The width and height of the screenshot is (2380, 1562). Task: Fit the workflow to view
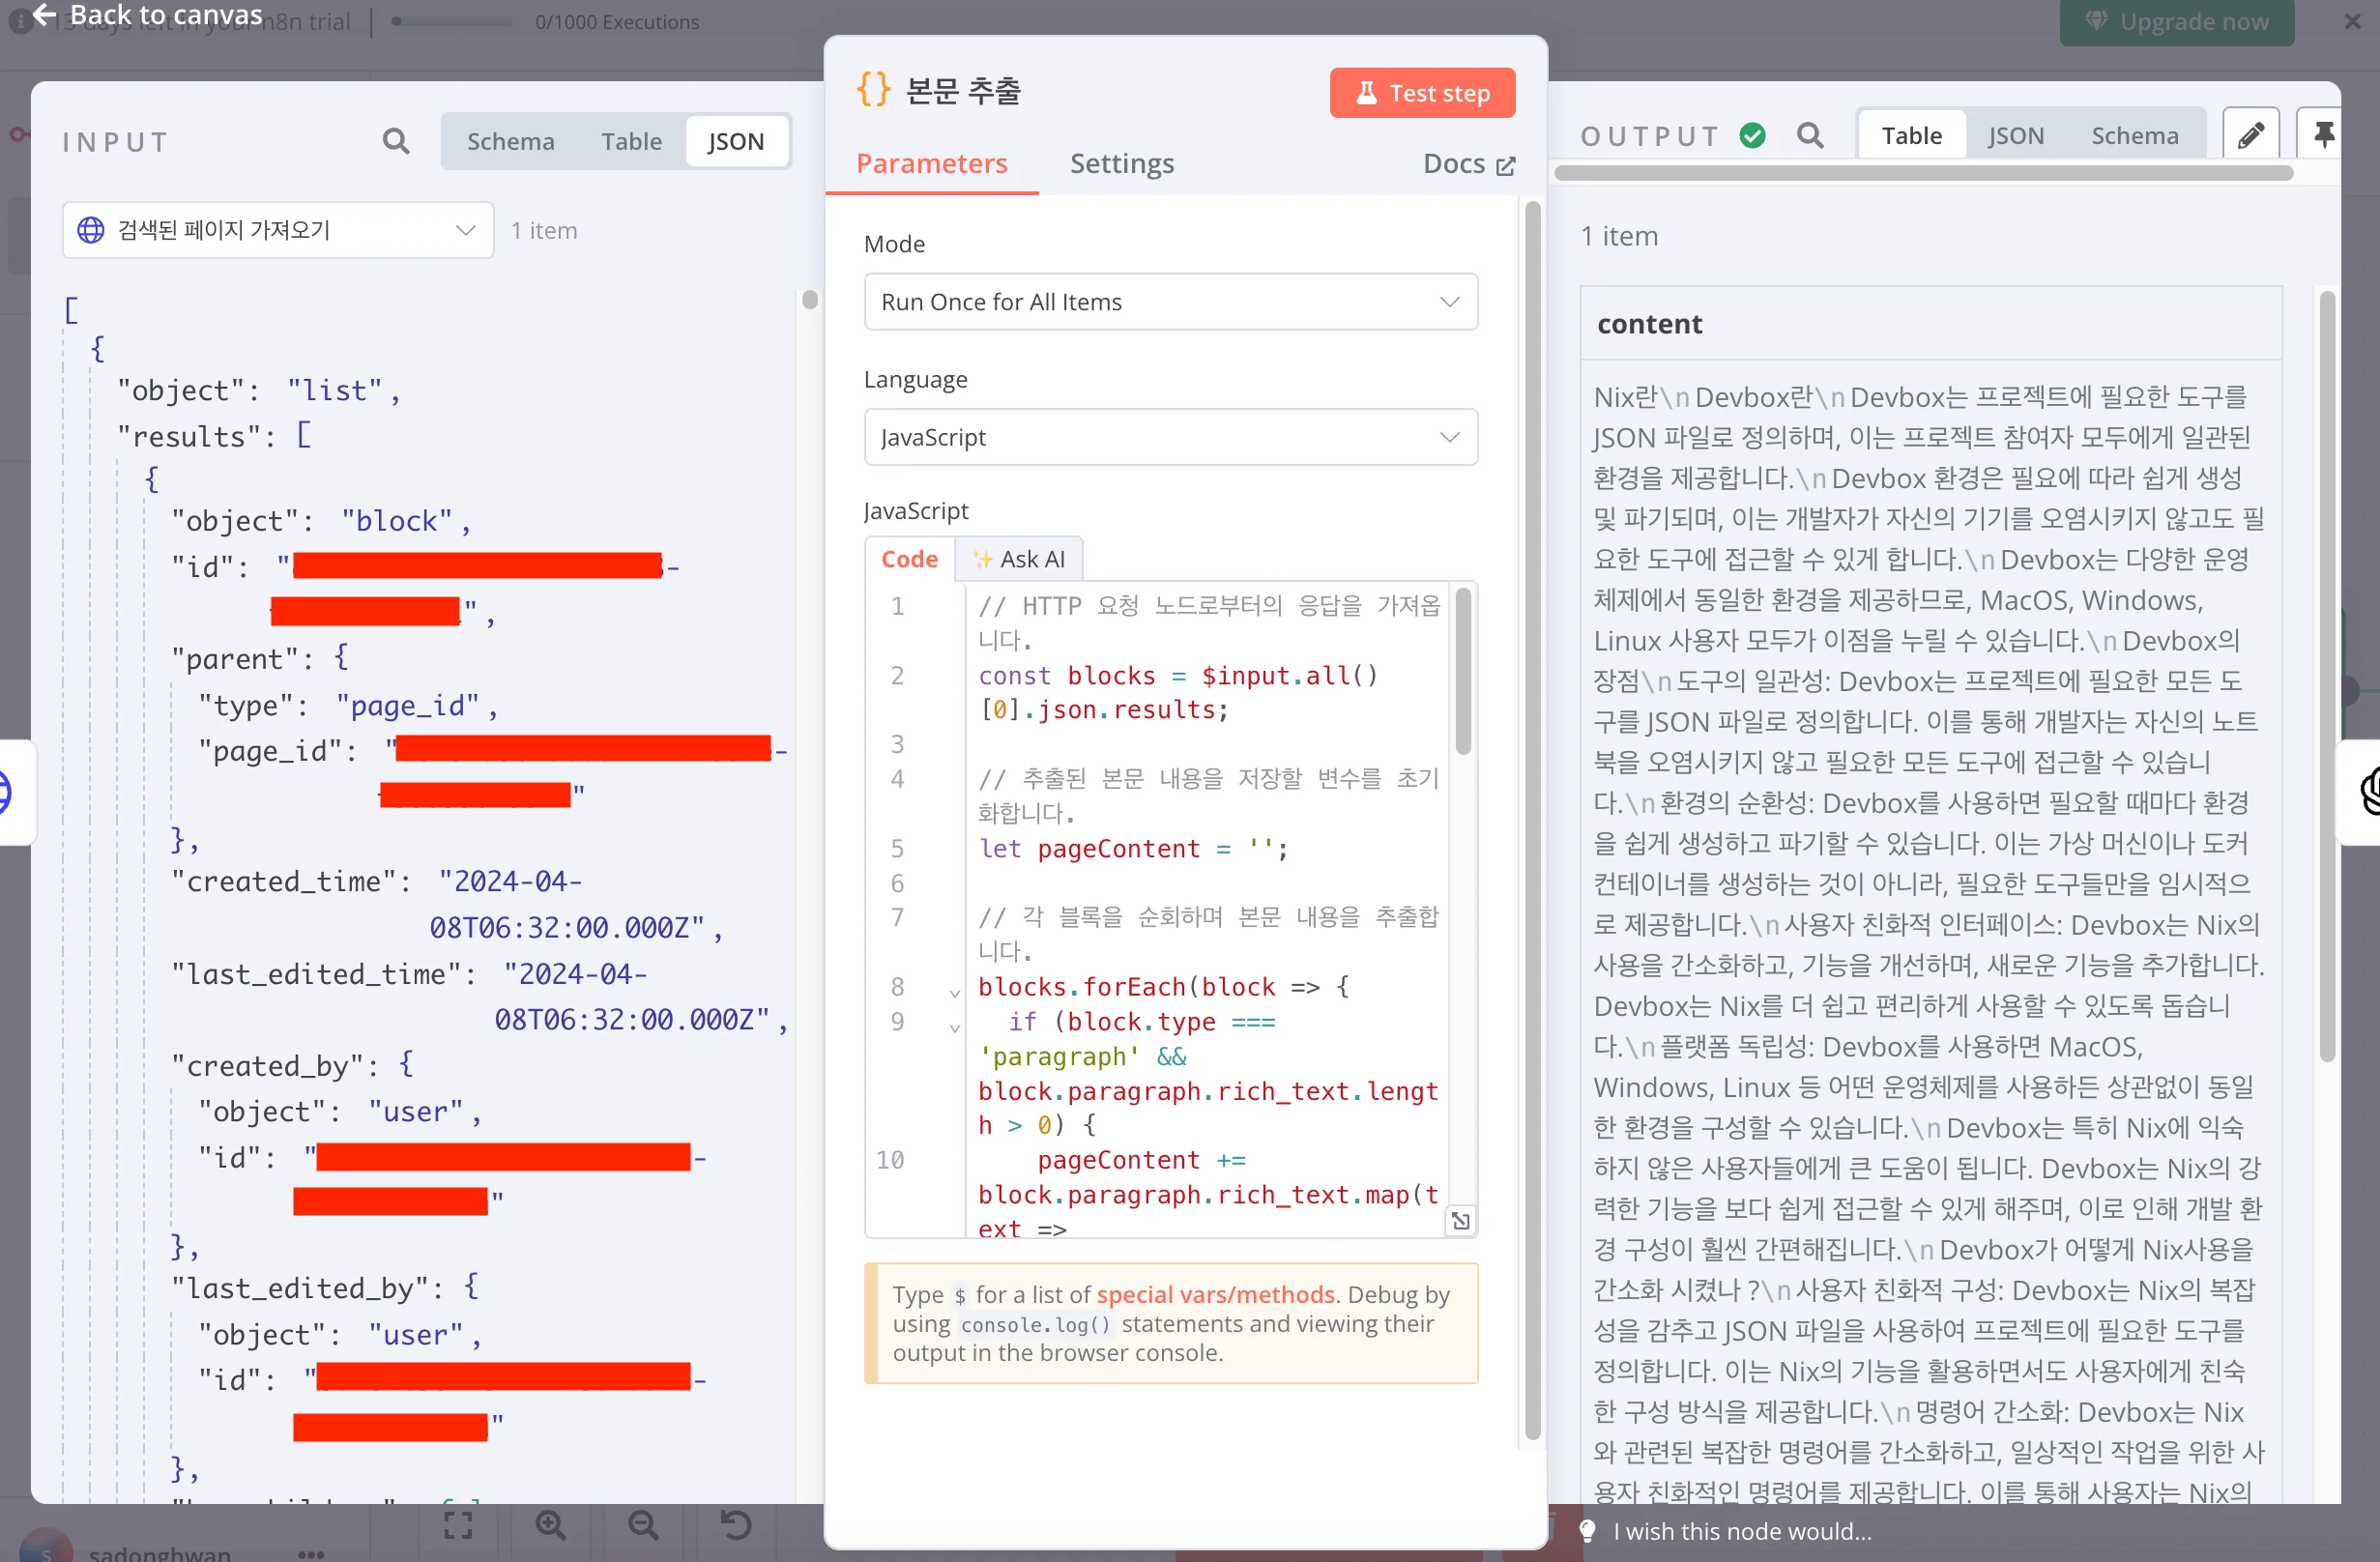[x=457, y=1524]
